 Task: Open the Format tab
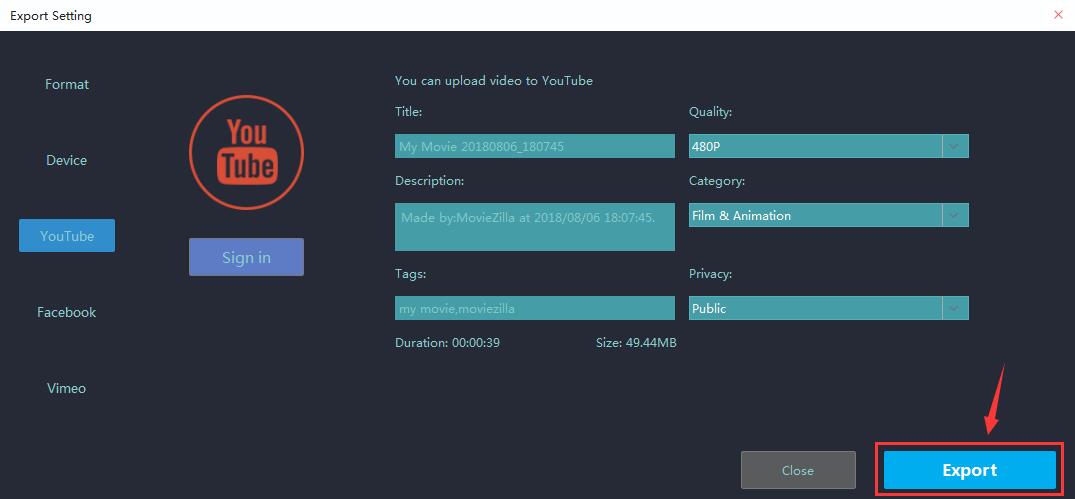[67, 84]
